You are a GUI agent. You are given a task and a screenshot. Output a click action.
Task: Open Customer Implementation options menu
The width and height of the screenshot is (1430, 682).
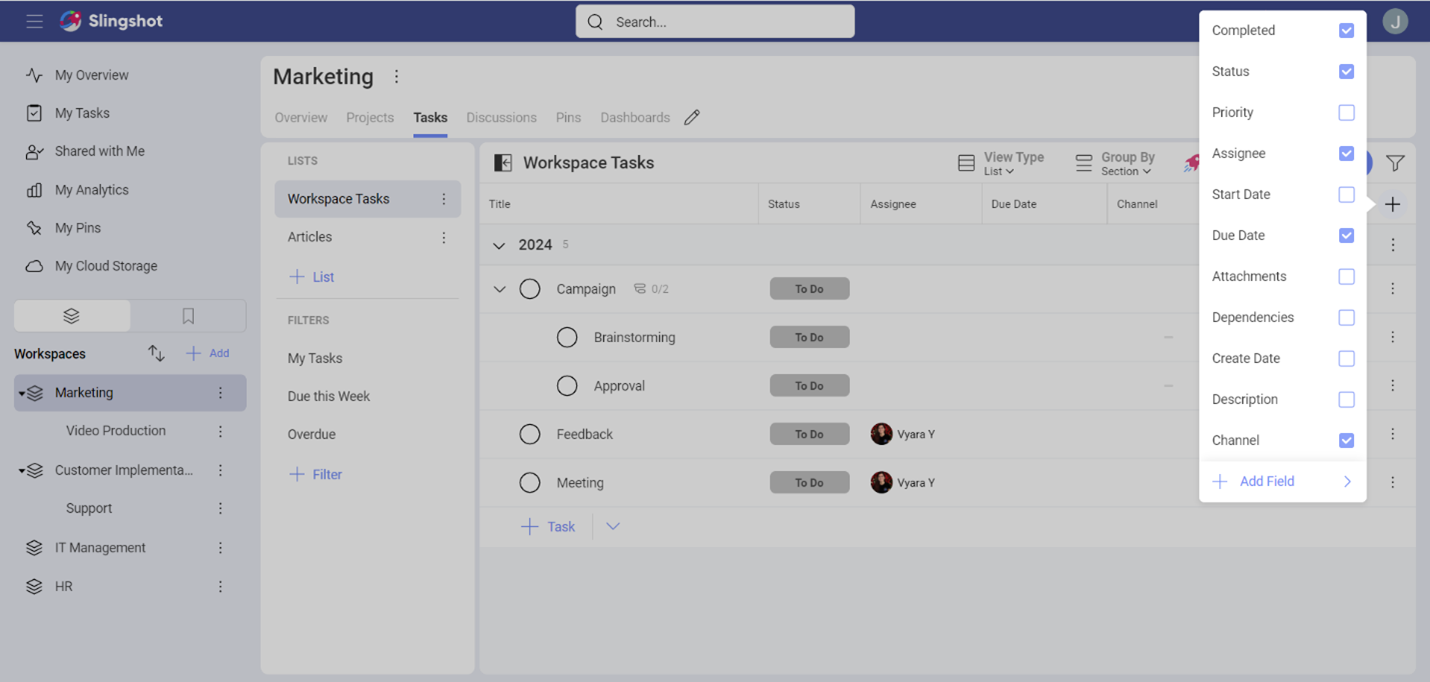coord(221,470)
